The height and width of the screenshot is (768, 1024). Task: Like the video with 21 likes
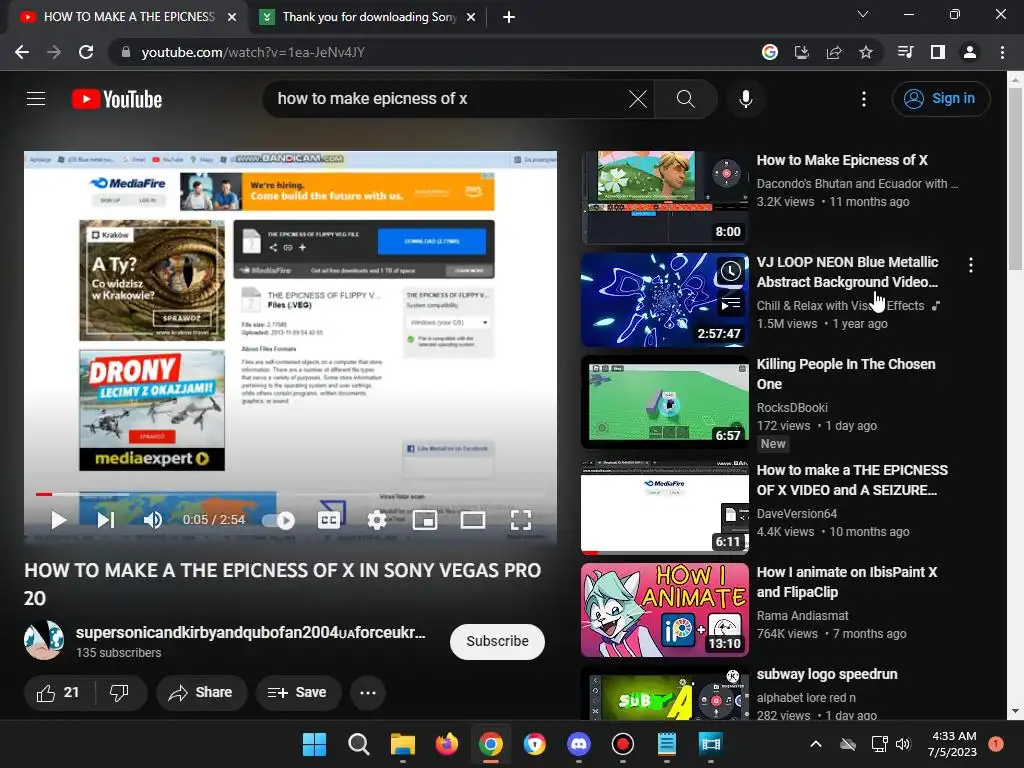58,693
